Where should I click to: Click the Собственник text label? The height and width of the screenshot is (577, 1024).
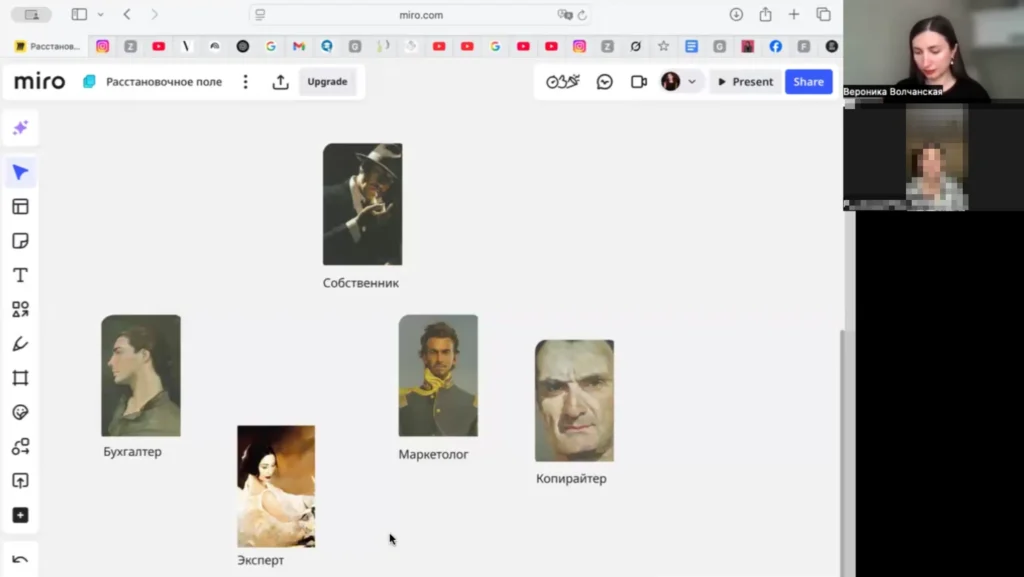coord(360,283)
